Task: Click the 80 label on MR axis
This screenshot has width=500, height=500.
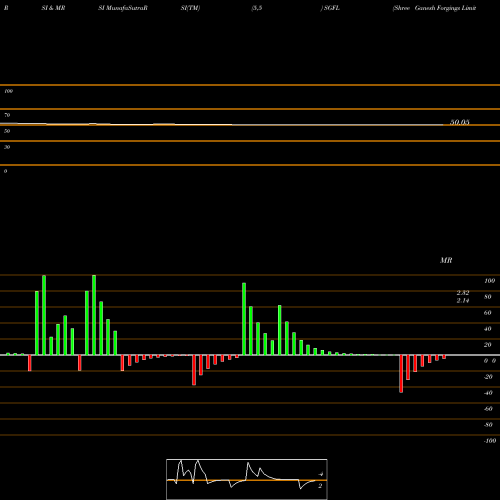Action: point(488,297)
